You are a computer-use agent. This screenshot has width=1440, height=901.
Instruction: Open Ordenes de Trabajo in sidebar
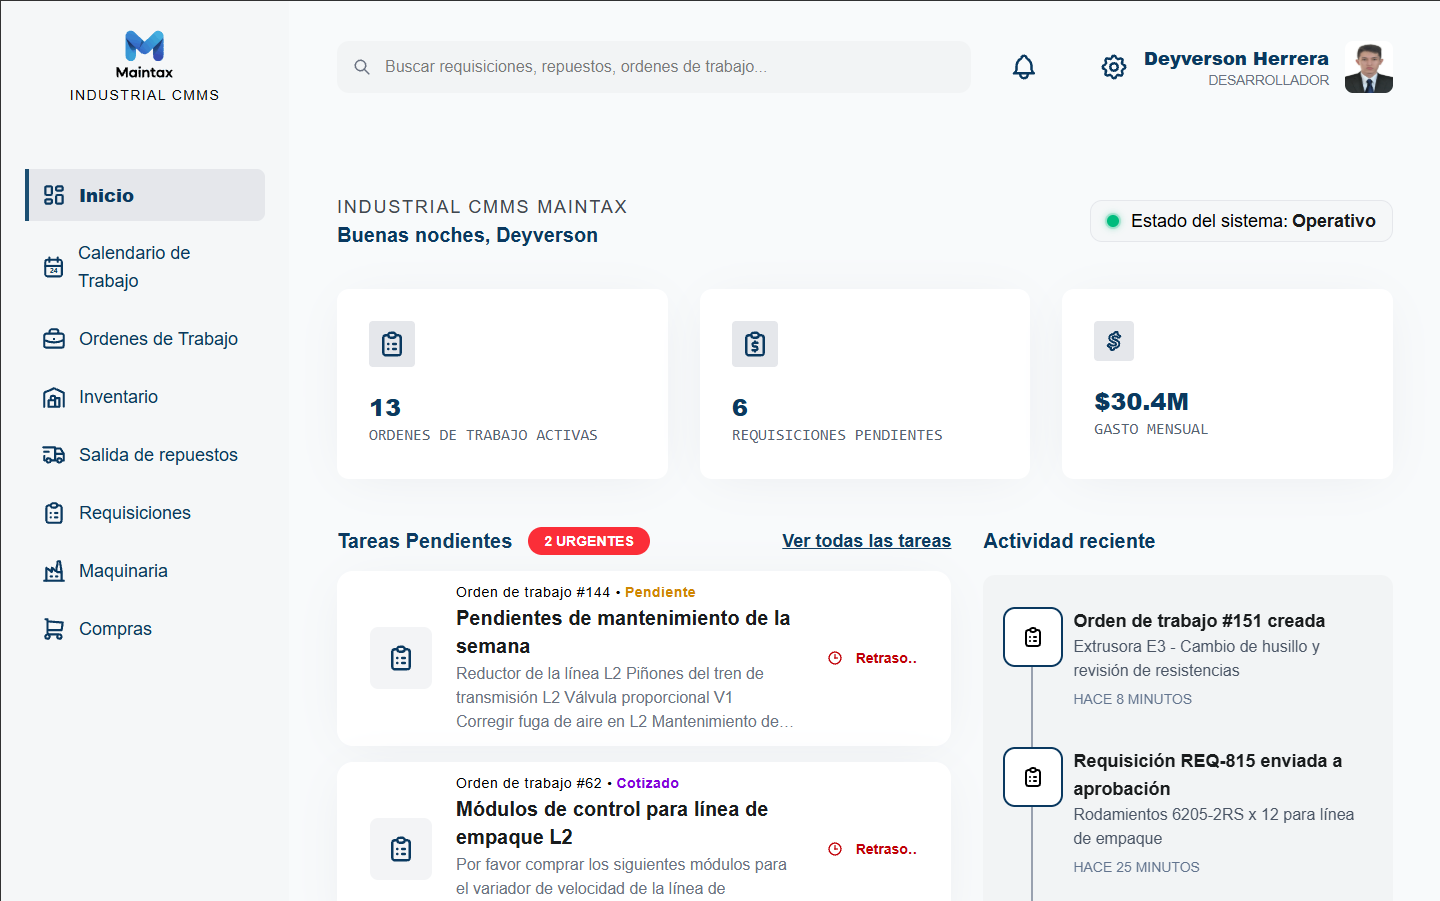145,339
